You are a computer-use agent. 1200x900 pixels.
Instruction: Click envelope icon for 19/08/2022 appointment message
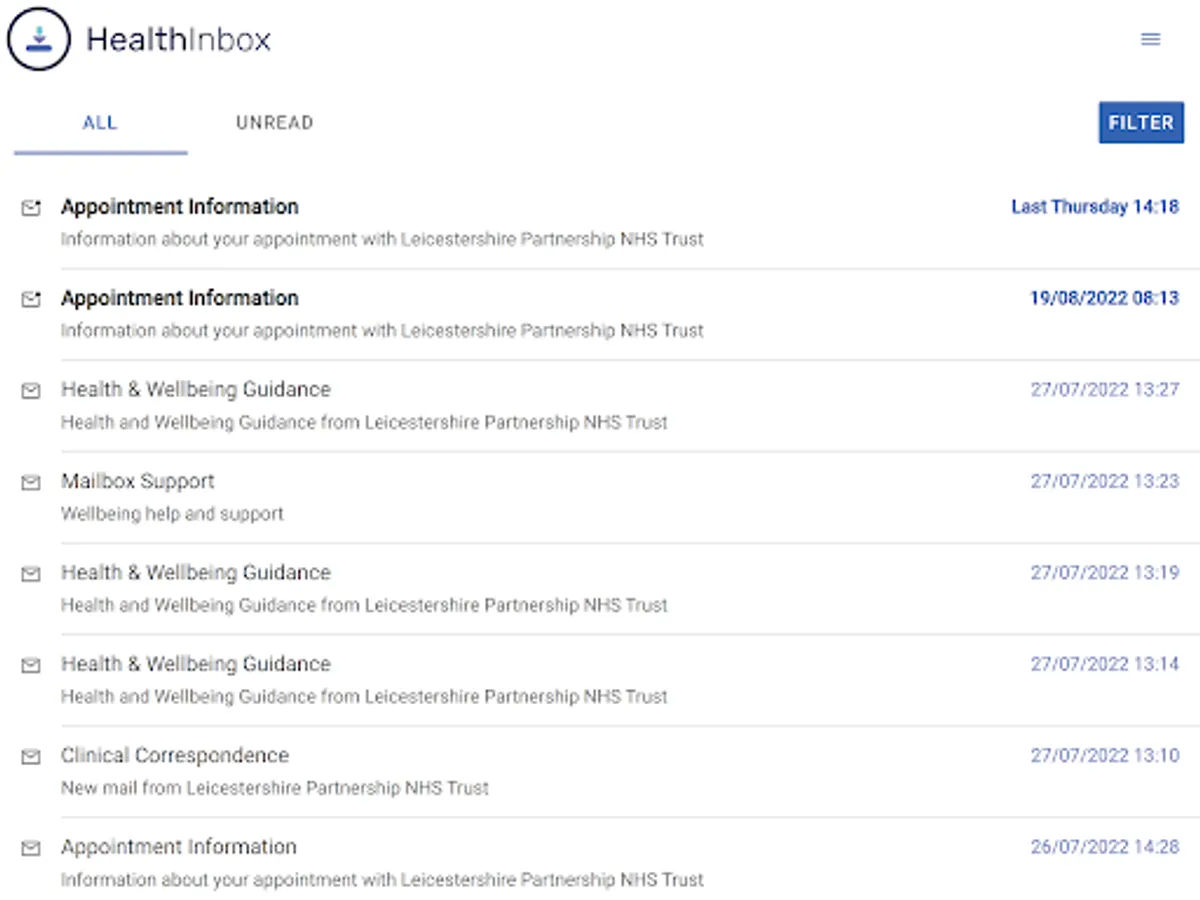[31, 299]
